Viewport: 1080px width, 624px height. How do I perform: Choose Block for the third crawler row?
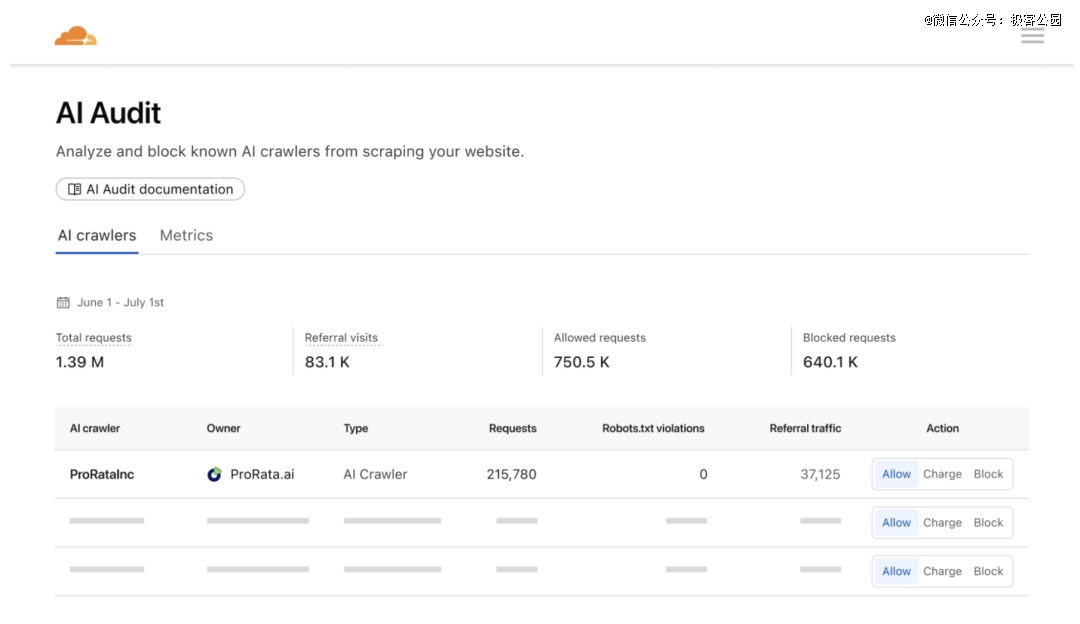tap(988, 571)
